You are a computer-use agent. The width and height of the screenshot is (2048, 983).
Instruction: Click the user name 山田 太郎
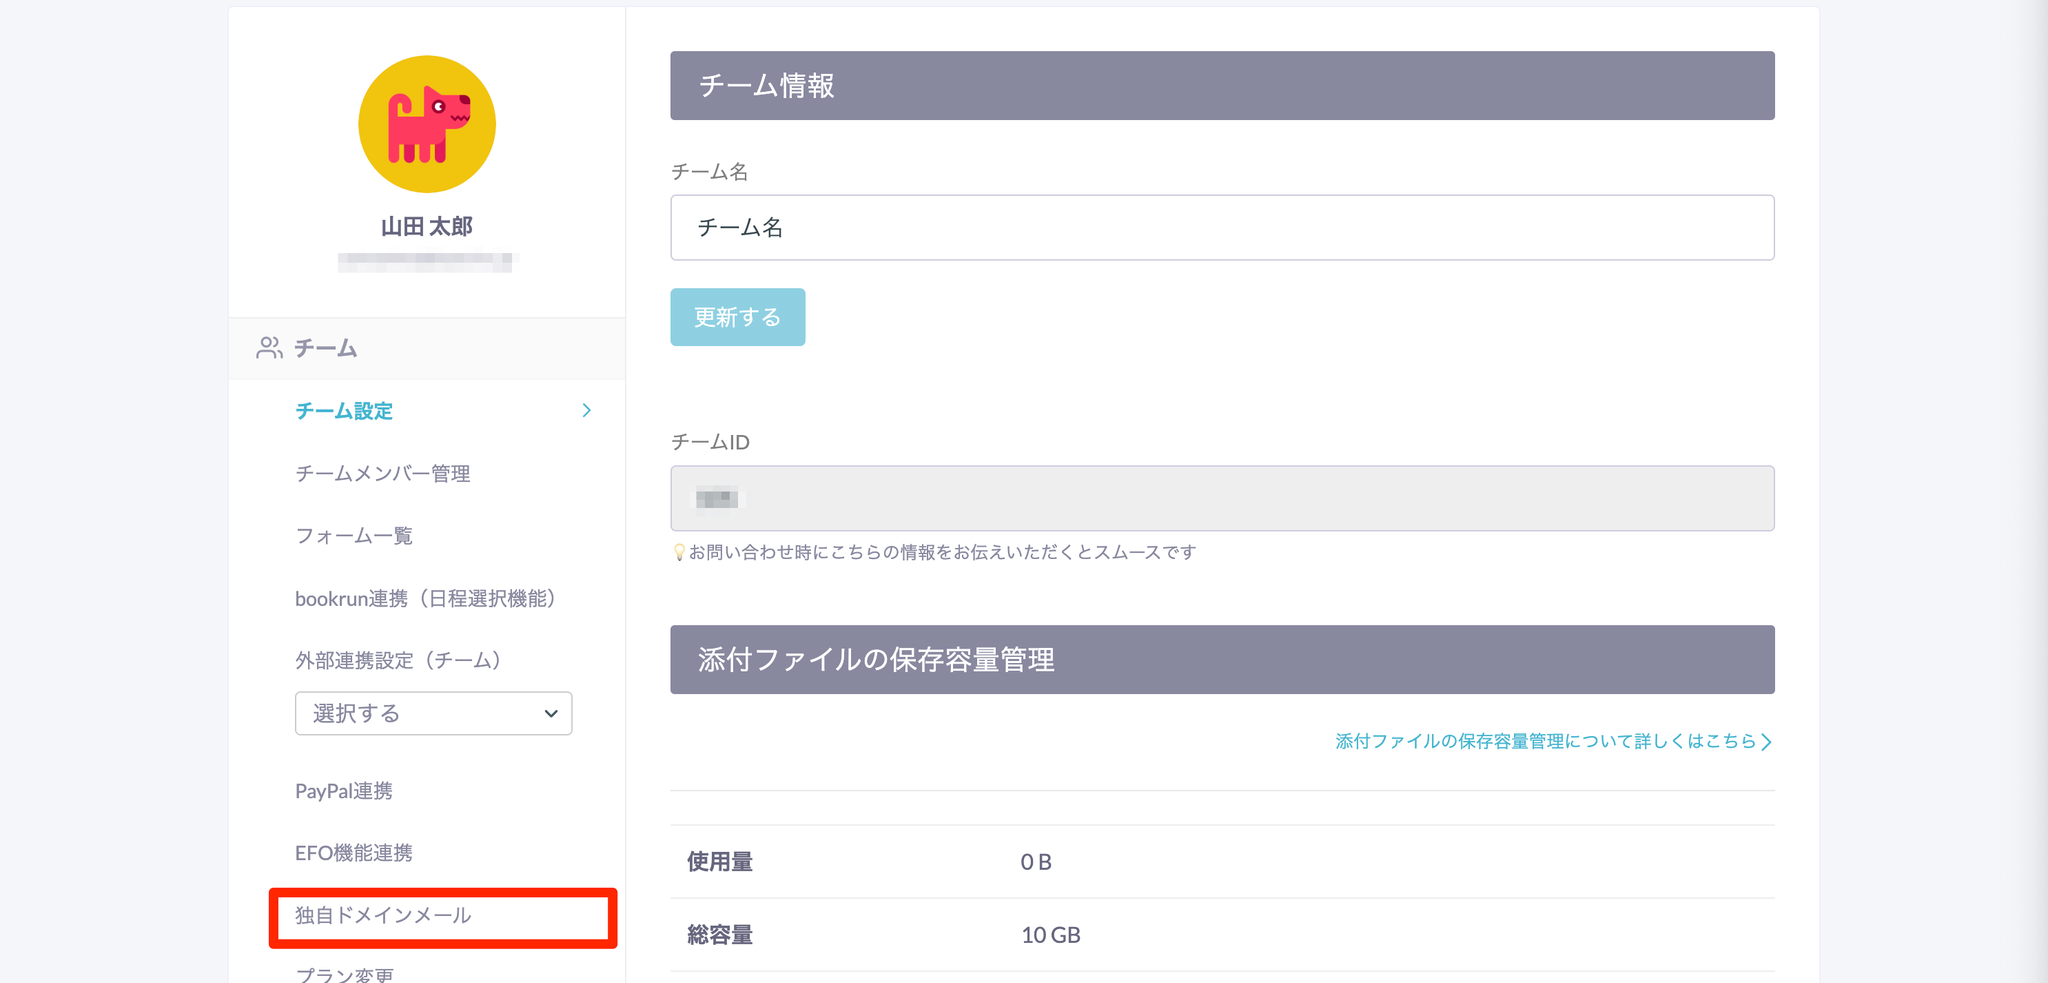[x=427, y=227]
